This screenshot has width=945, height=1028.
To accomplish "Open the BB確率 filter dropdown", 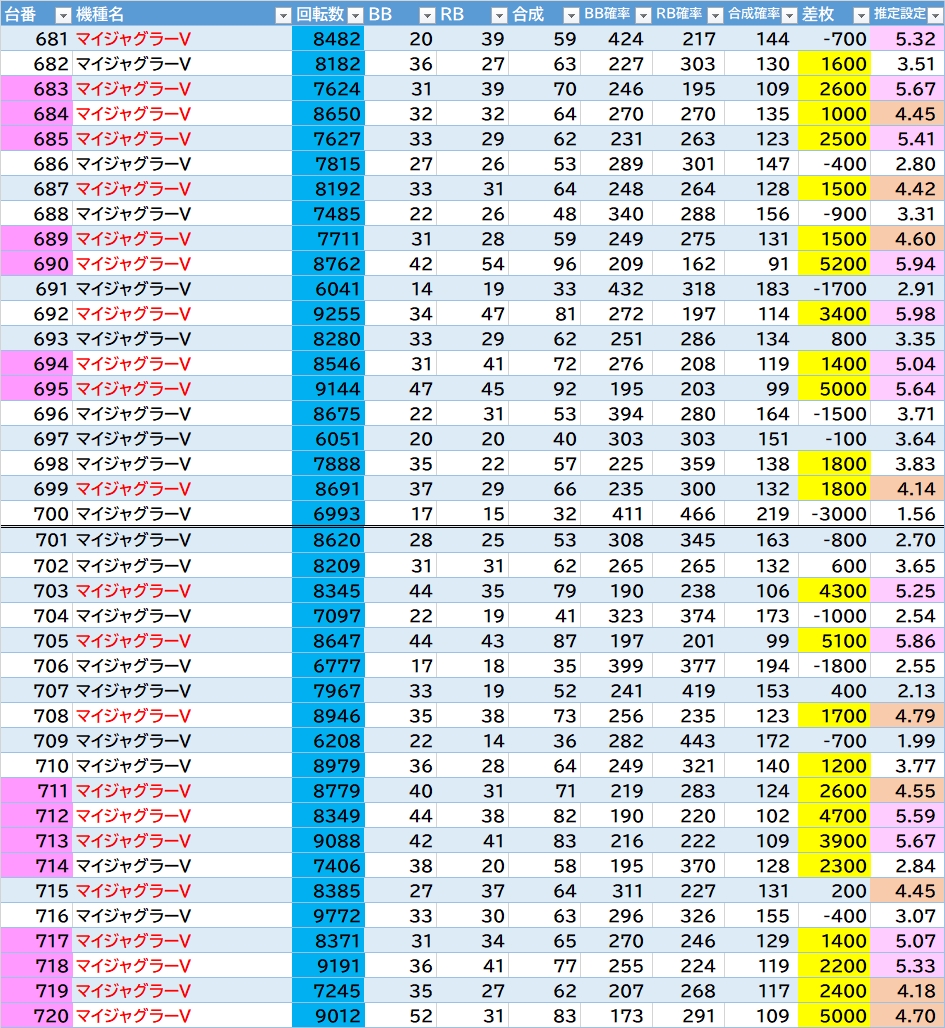I will pos(642,15).
